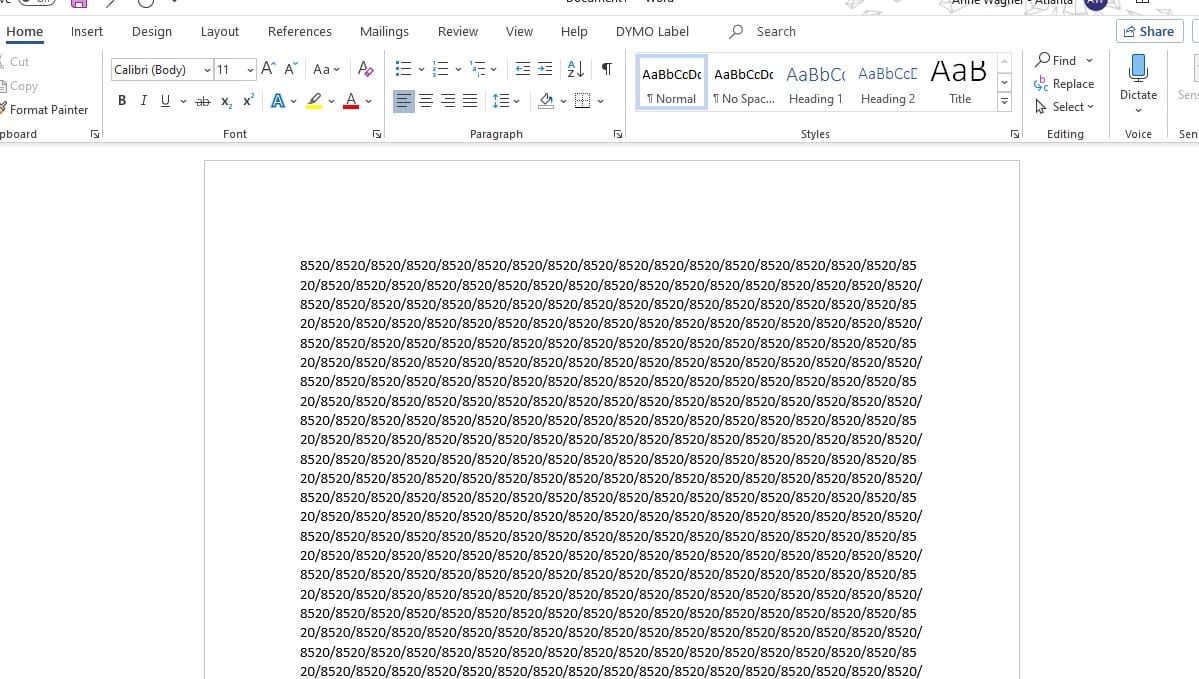Justify the text
1199x679 pixels.
pyautogui.click(x=470, y=101)
